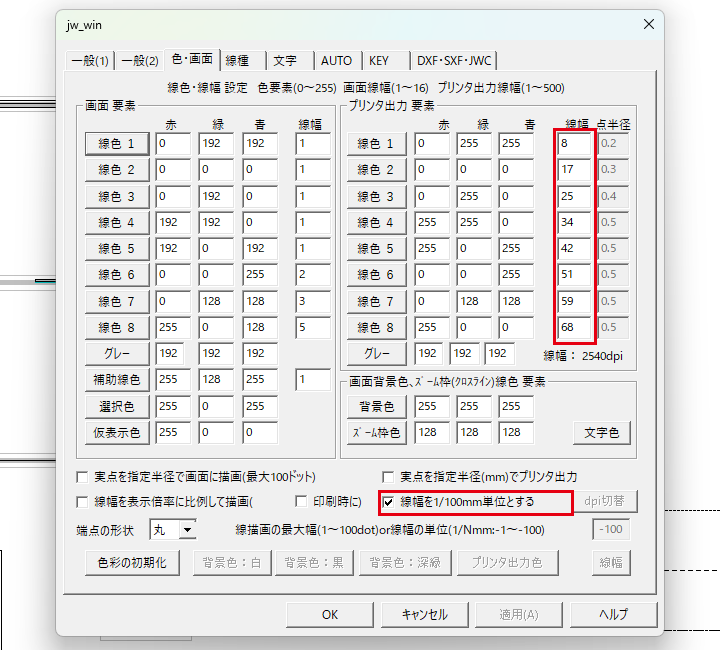The image size is (720, 650).
Task: Edit printer line width field for 線色 6
Action: pyautogui.click(x=574, y=275)
